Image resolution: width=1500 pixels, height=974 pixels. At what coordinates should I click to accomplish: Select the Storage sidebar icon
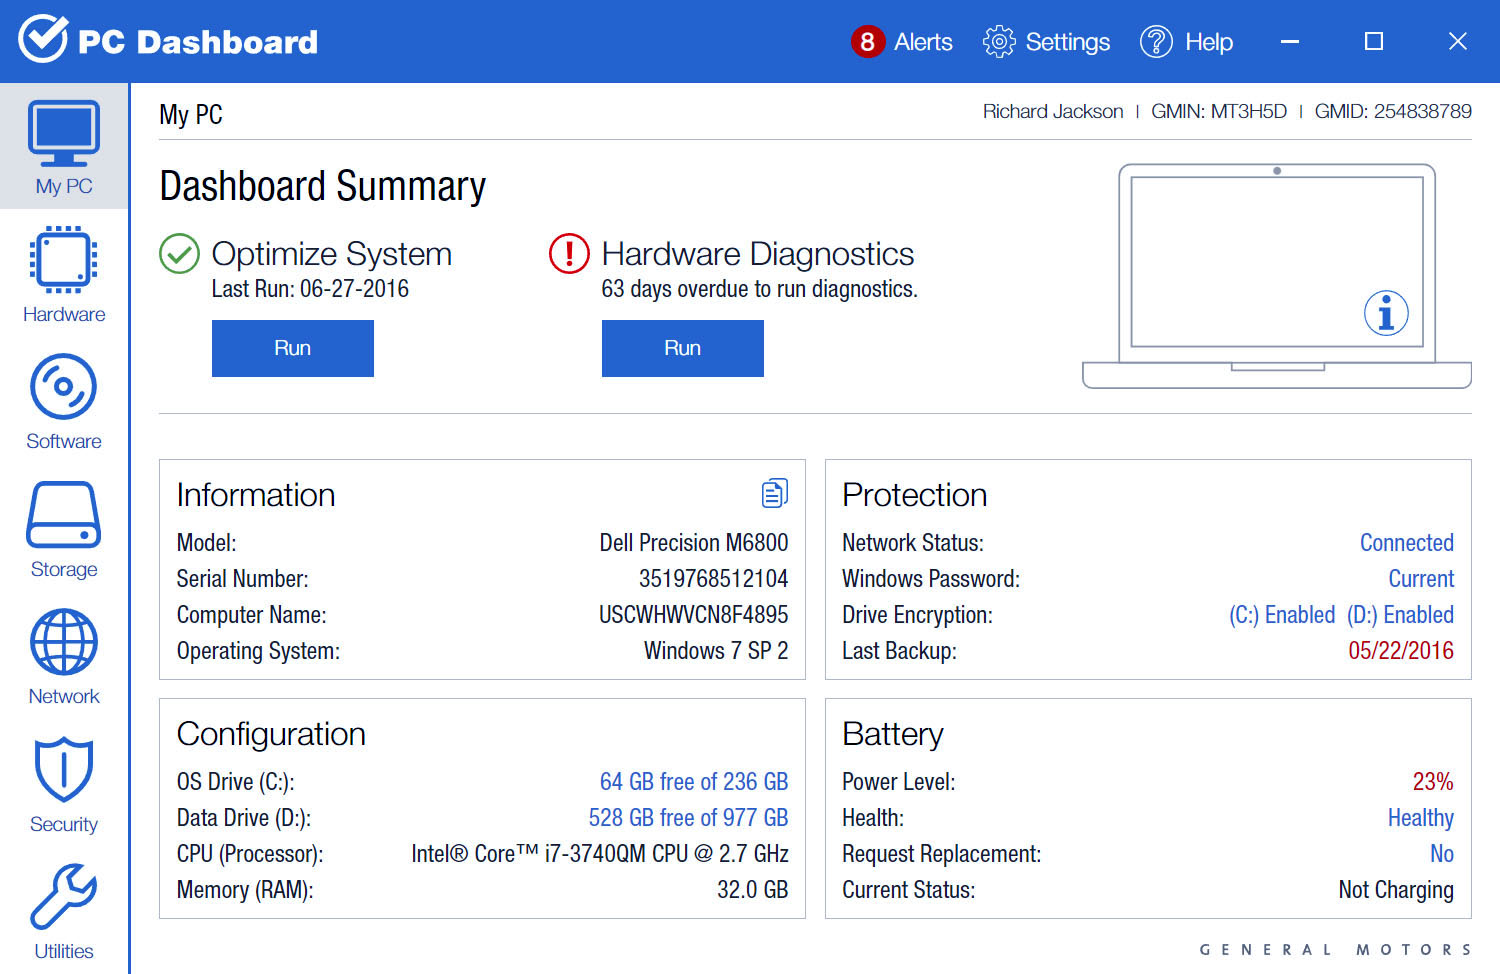point(63,527)
